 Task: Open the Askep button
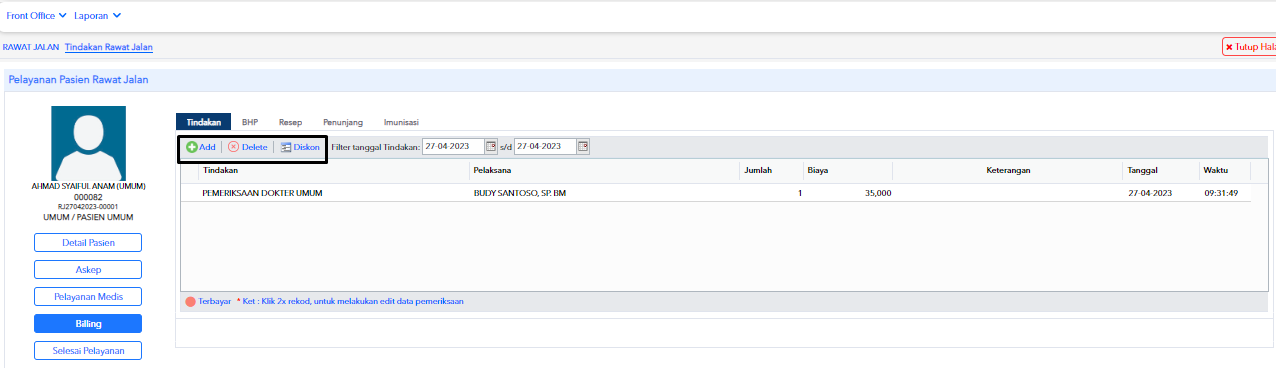88,270
